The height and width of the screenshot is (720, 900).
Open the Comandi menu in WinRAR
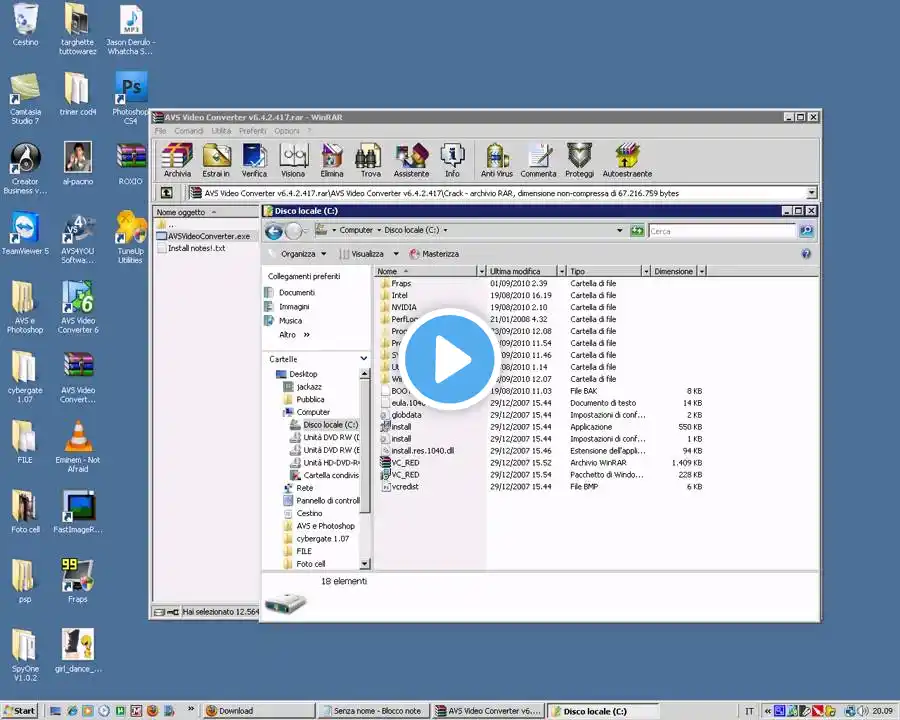click(x=189, y=131)
